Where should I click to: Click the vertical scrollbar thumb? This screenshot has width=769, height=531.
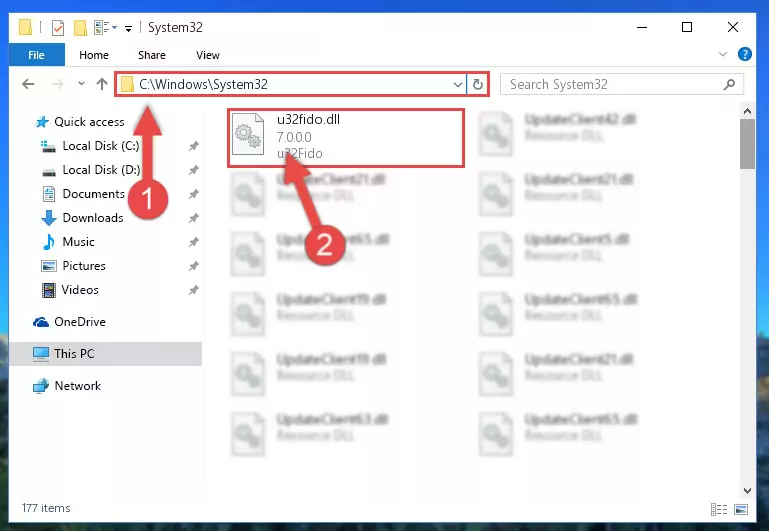[x=747, y=144]
